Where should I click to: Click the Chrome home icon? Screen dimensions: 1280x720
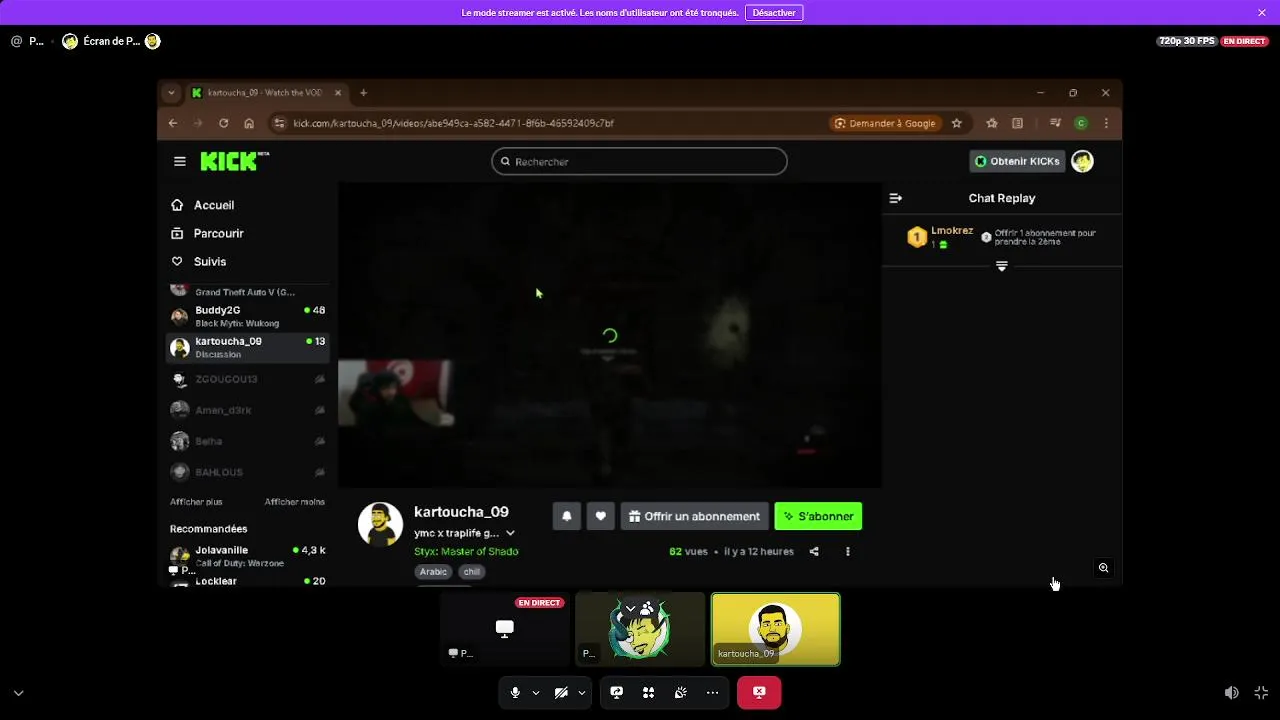pyautogui.click(x=249, y=123)
